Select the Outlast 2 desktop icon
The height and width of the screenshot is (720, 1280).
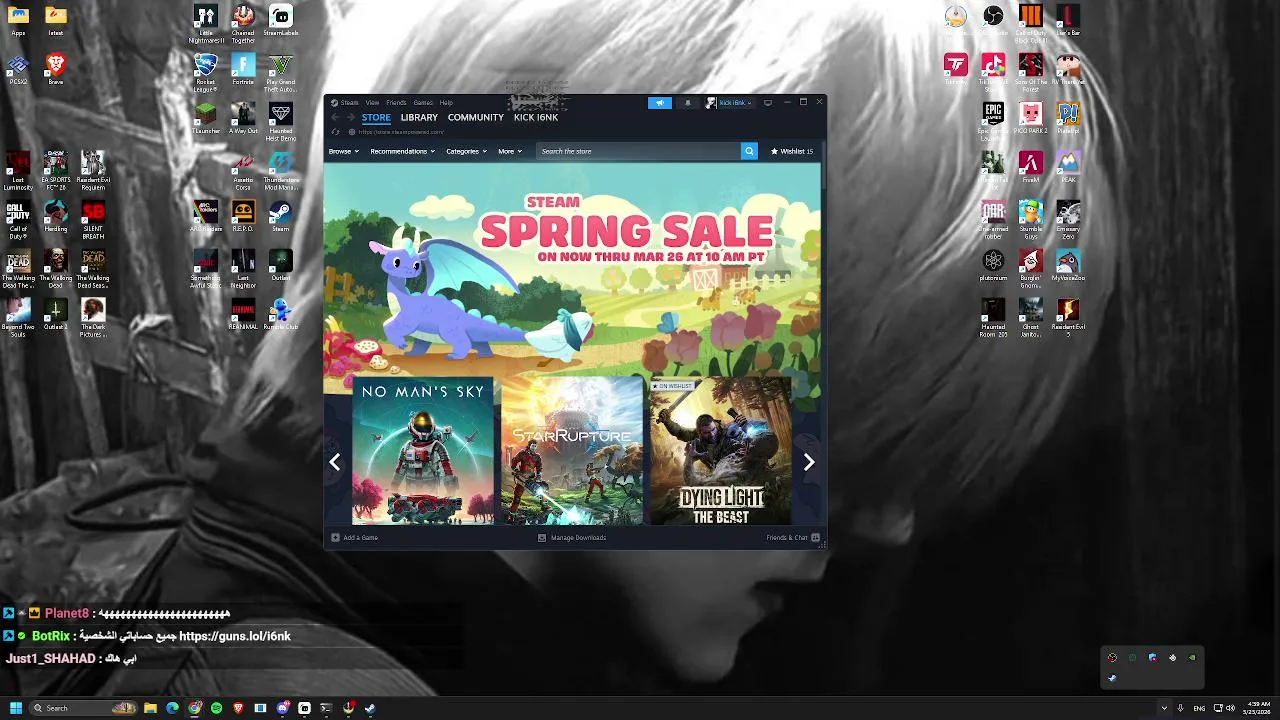tap(56, 314)
